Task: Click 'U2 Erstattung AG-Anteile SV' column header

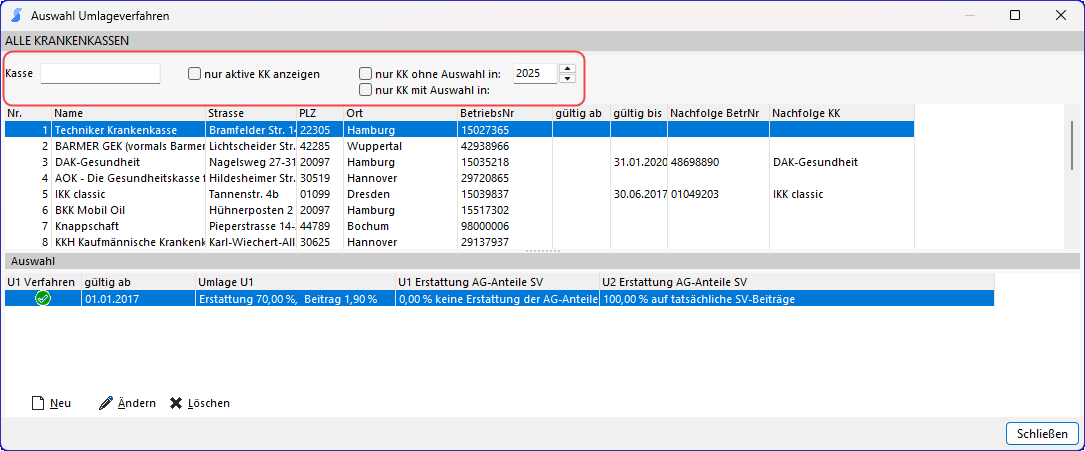Action: tap(796, 282)
